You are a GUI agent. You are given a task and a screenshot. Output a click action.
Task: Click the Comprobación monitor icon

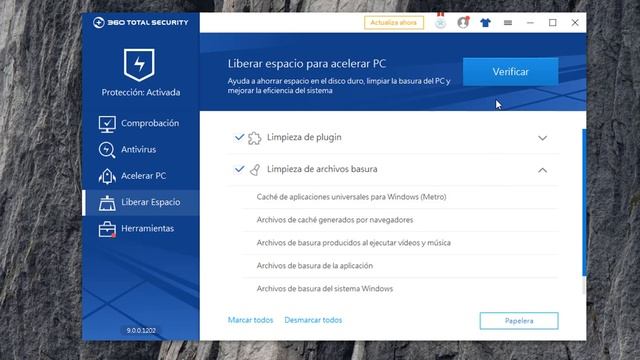107,124
